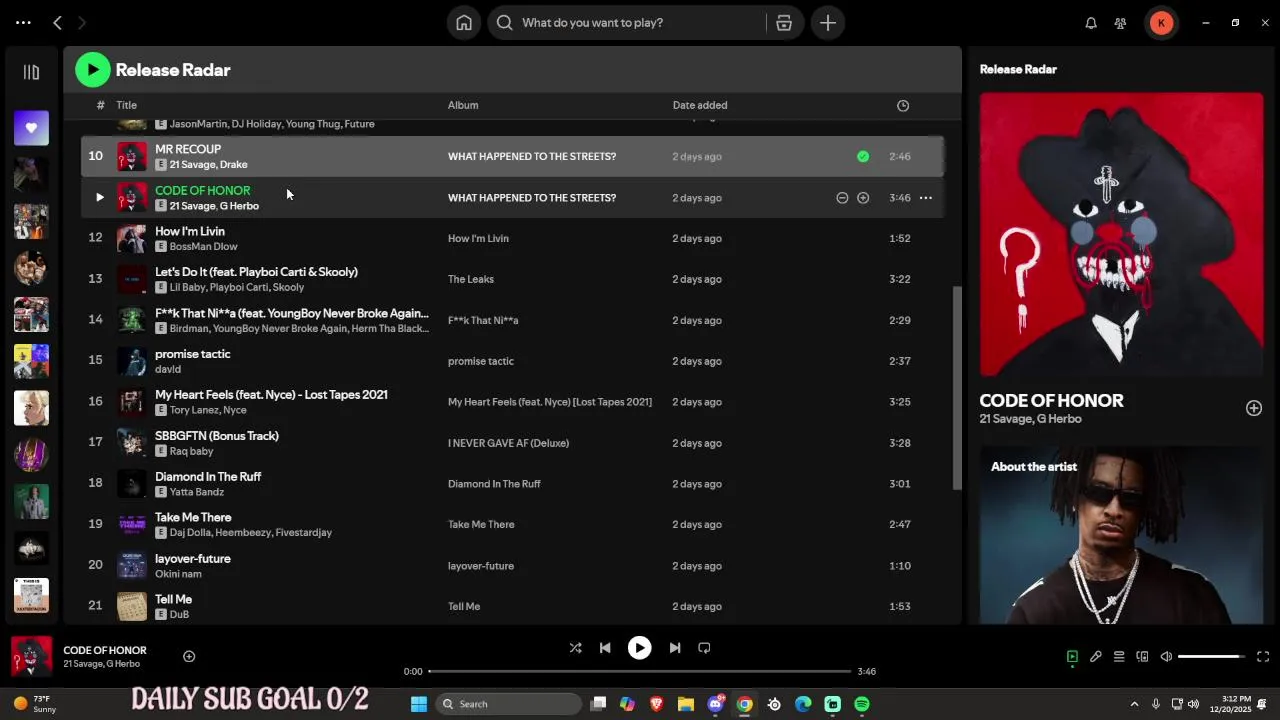Sort by the duration clock icon header
The width and height of the screenshot is (1280, 720).
click(x=903, y=105)
